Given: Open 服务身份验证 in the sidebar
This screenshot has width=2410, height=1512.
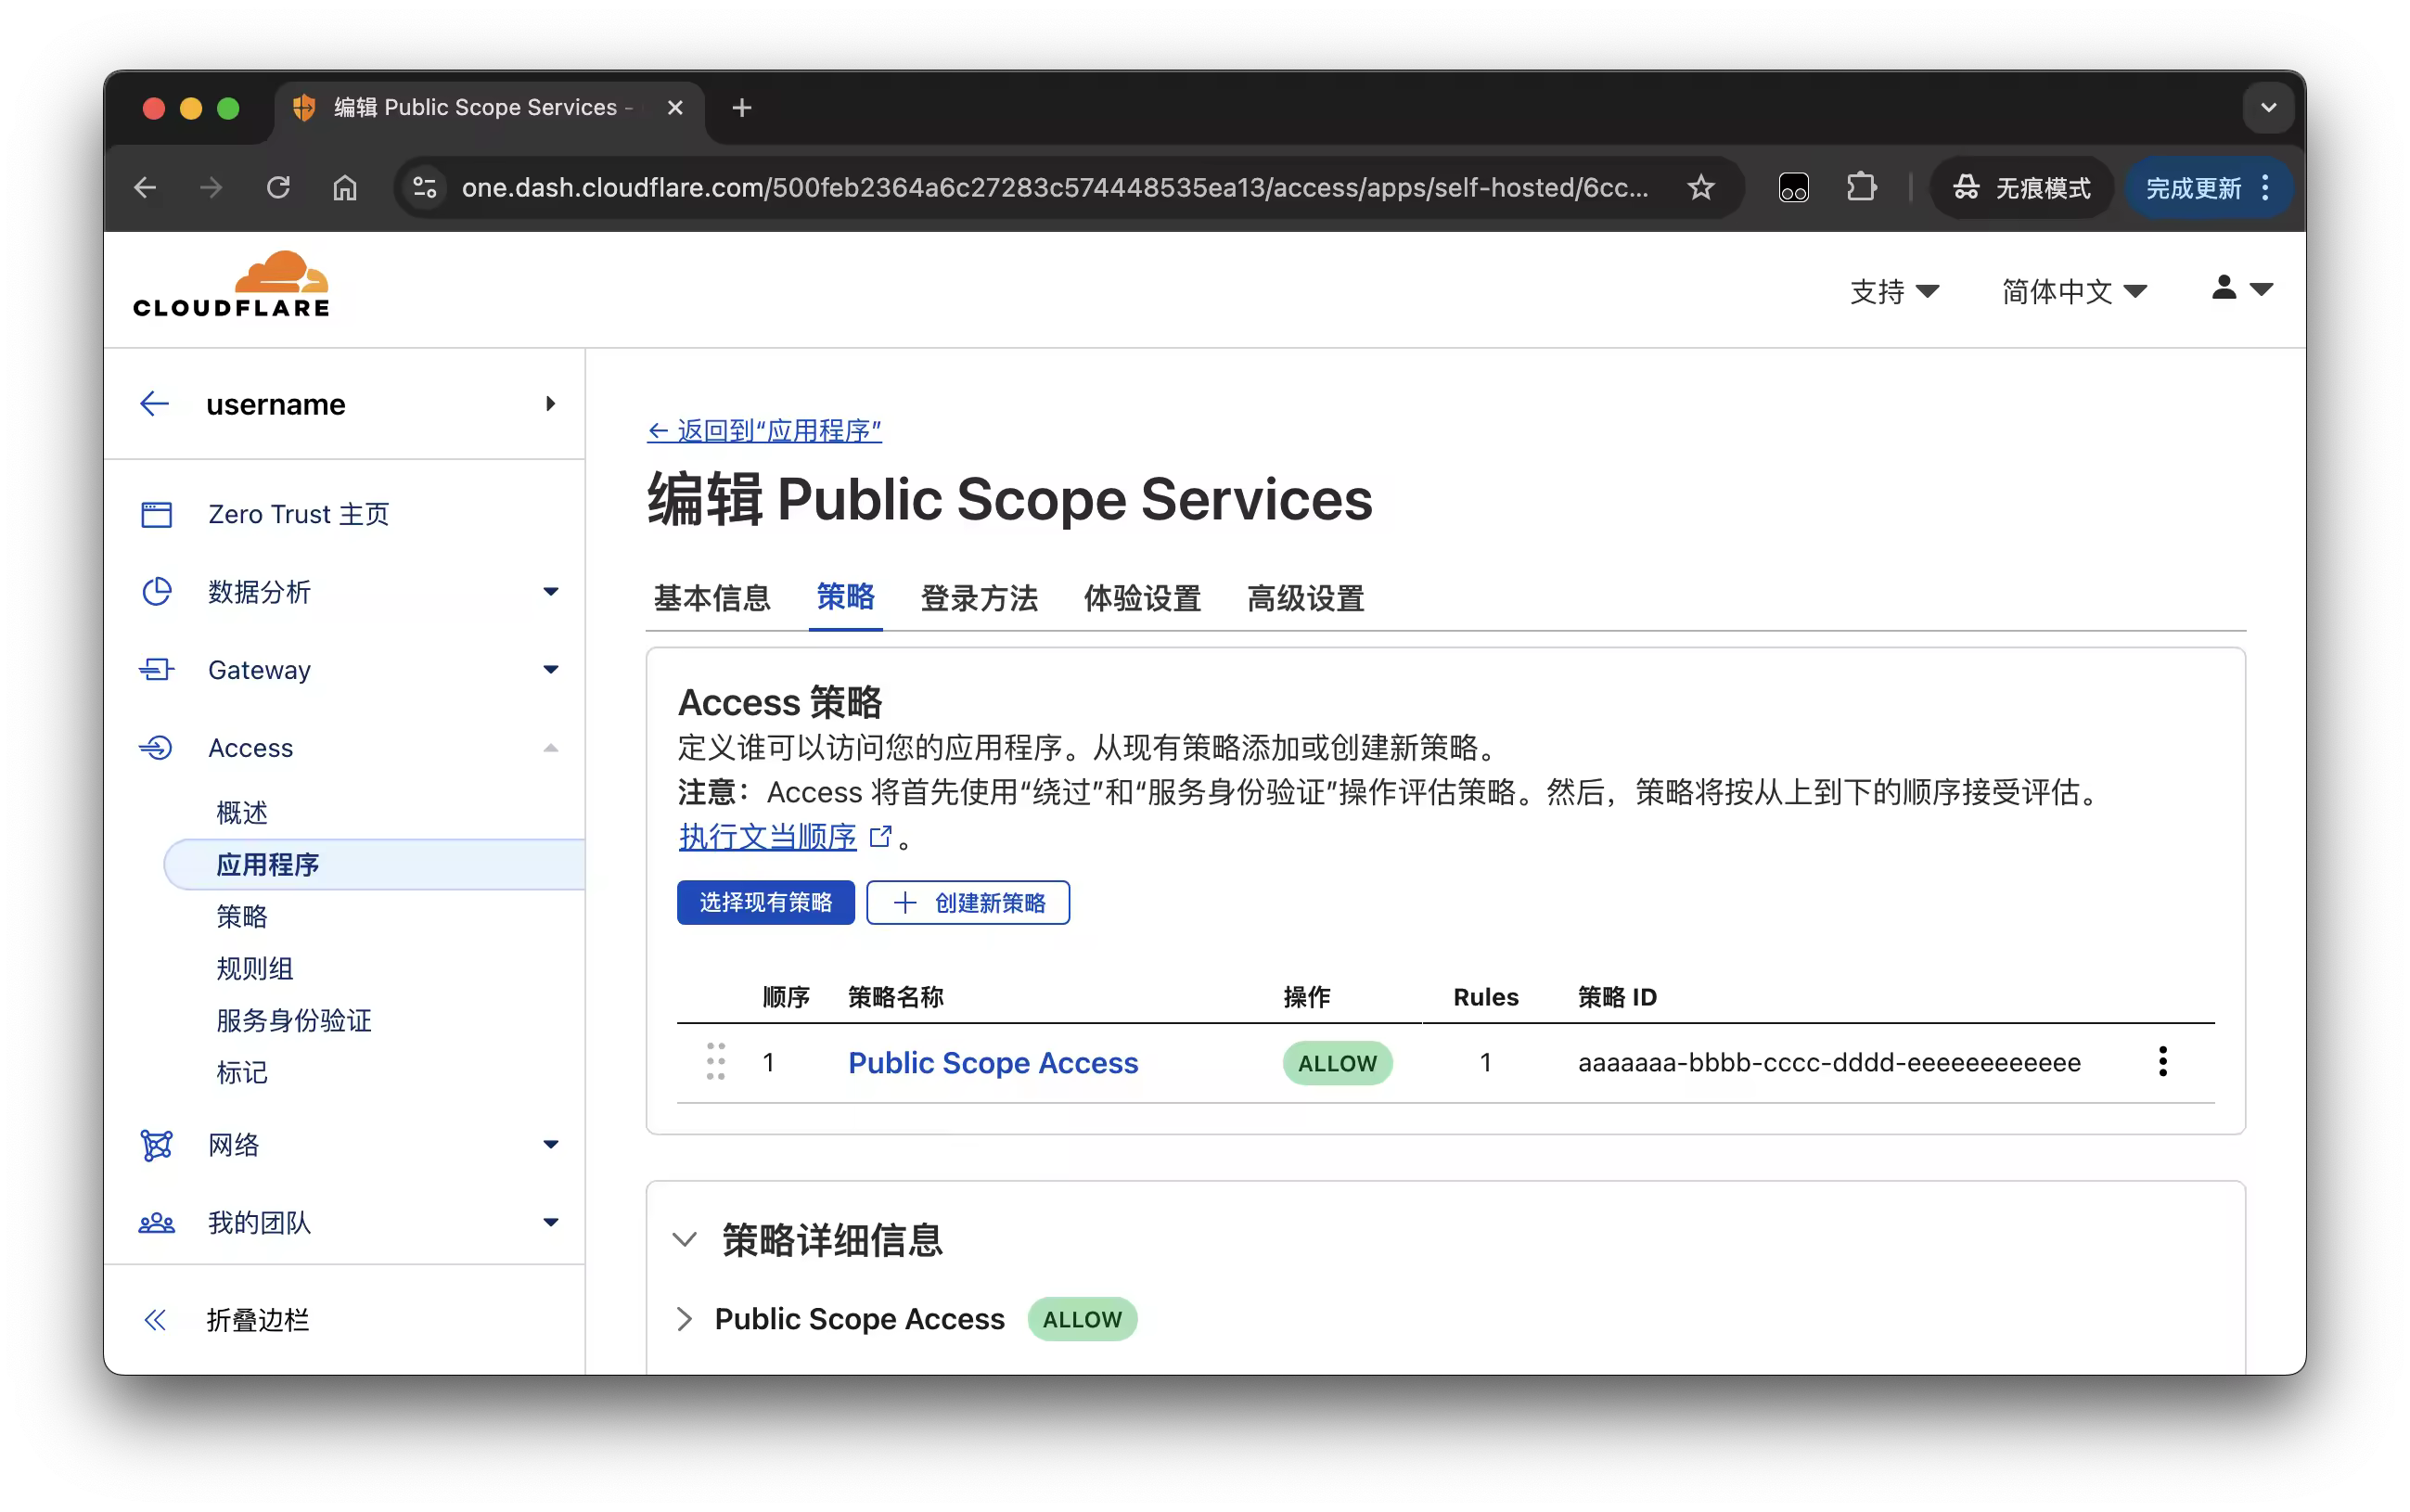Looking at the screenshot, I should click(294, 1020).
